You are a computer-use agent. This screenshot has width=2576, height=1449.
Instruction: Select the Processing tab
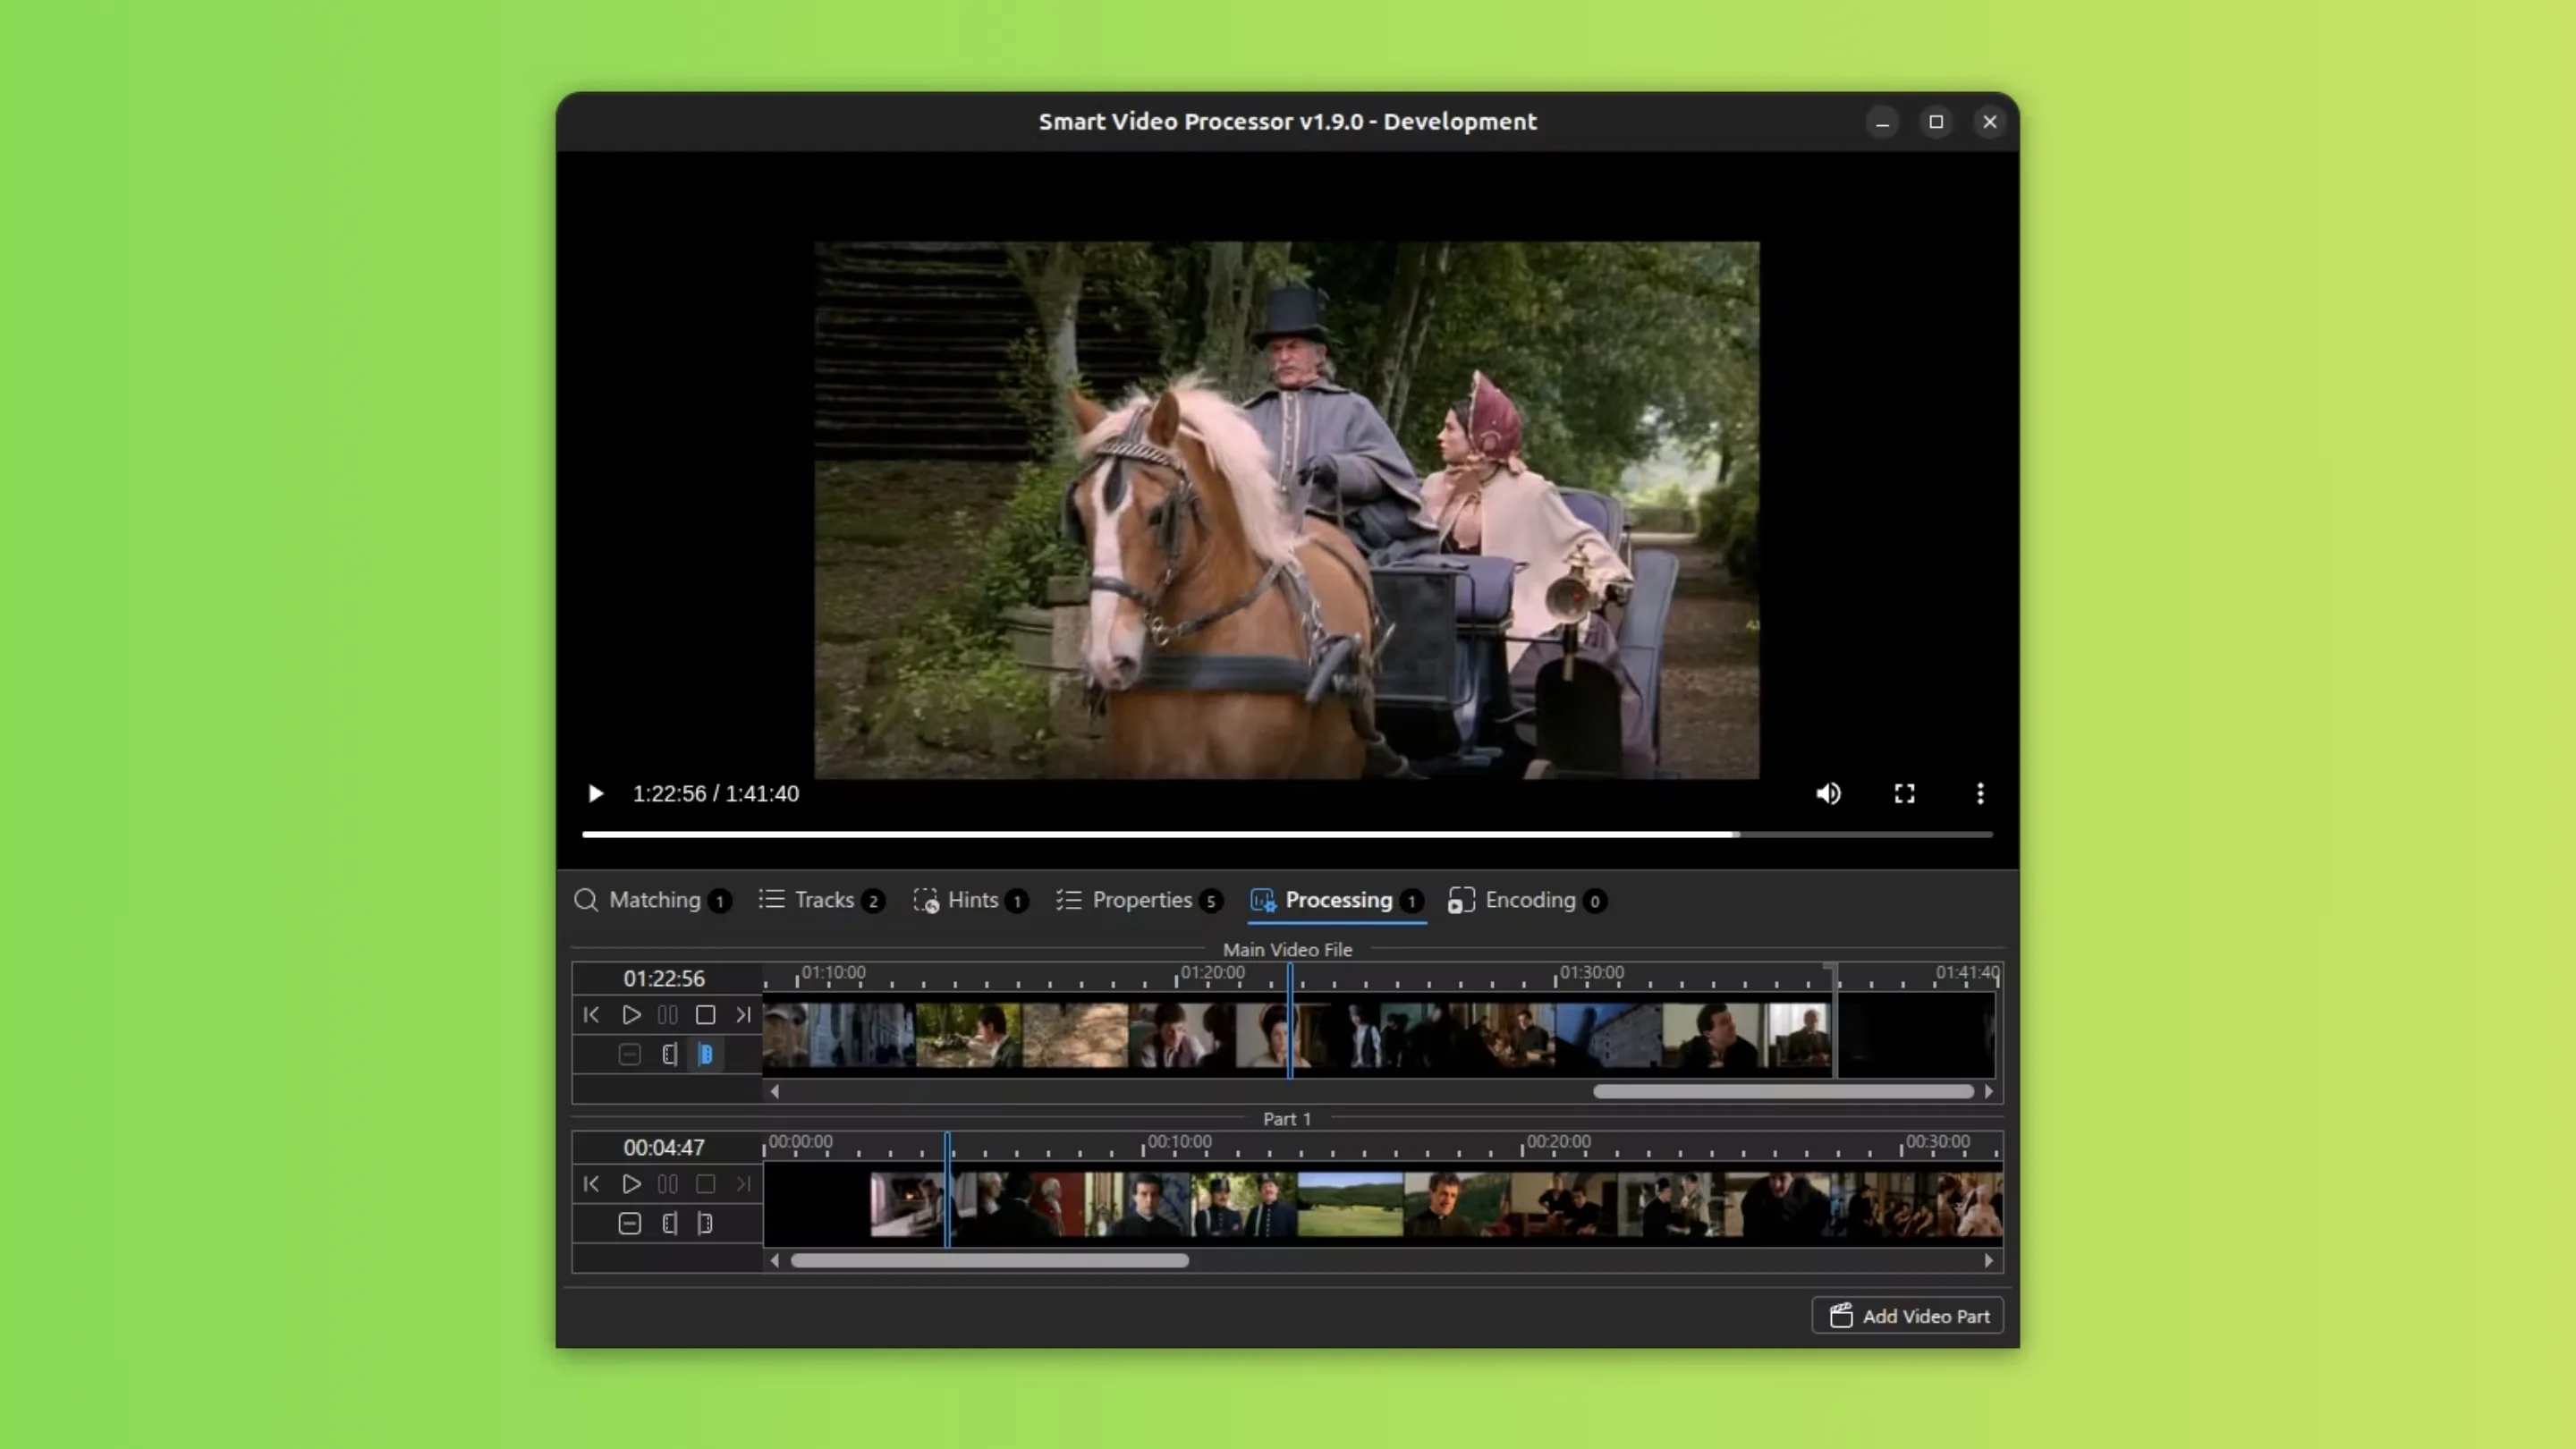1337,900
